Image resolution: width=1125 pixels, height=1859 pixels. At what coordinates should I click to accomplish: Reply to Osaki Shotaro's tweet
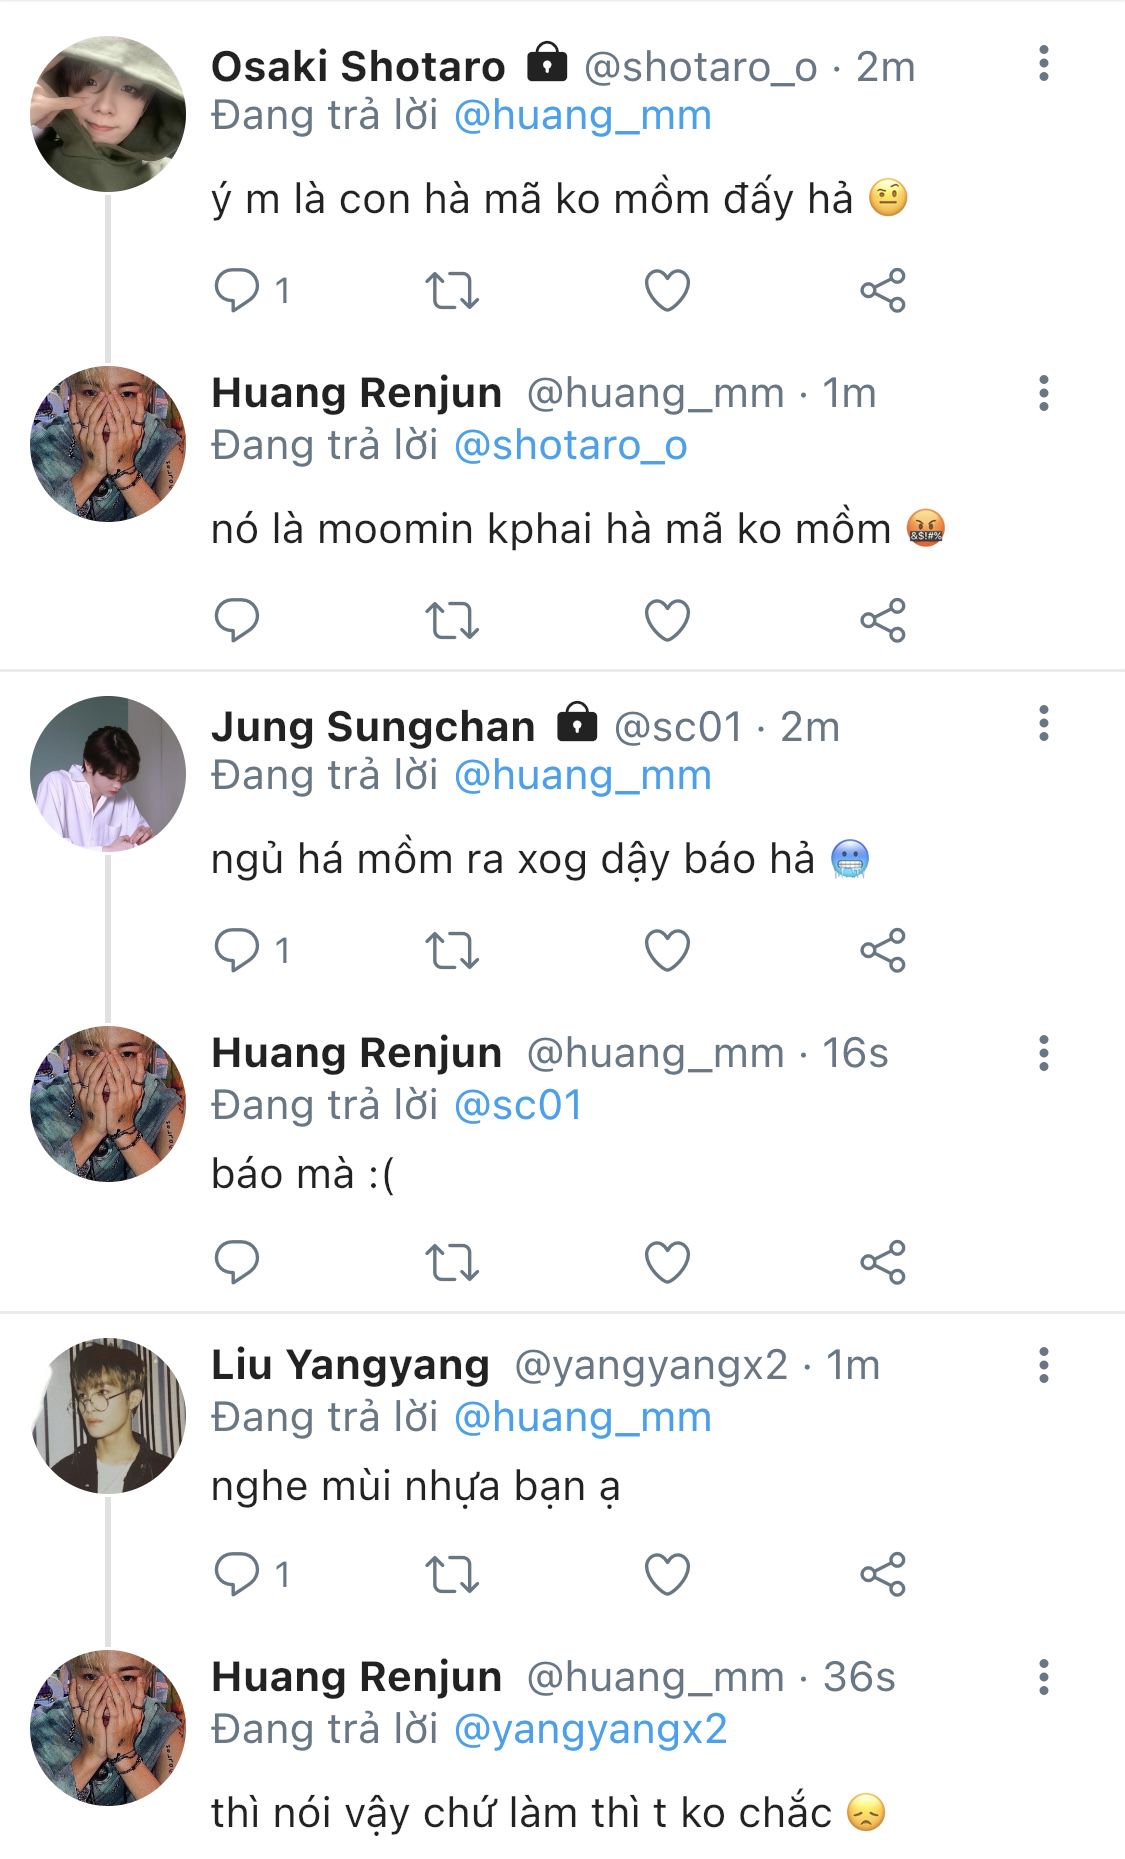237,291
